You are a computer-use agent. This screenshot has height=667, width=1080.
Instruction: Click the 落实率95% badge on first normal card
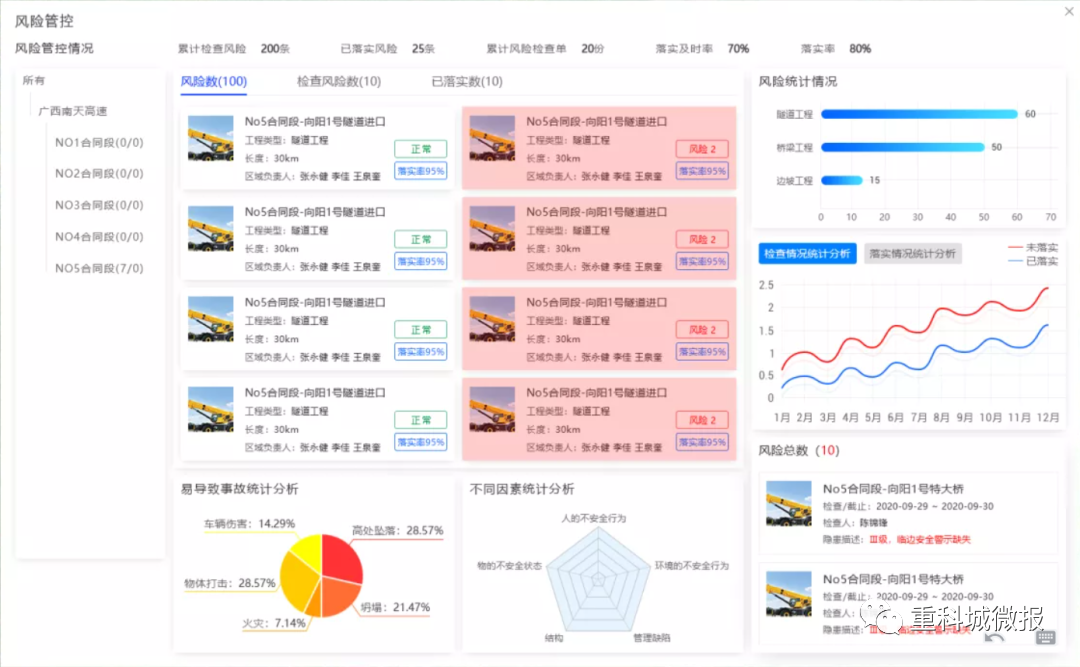[x=420, y=170]
